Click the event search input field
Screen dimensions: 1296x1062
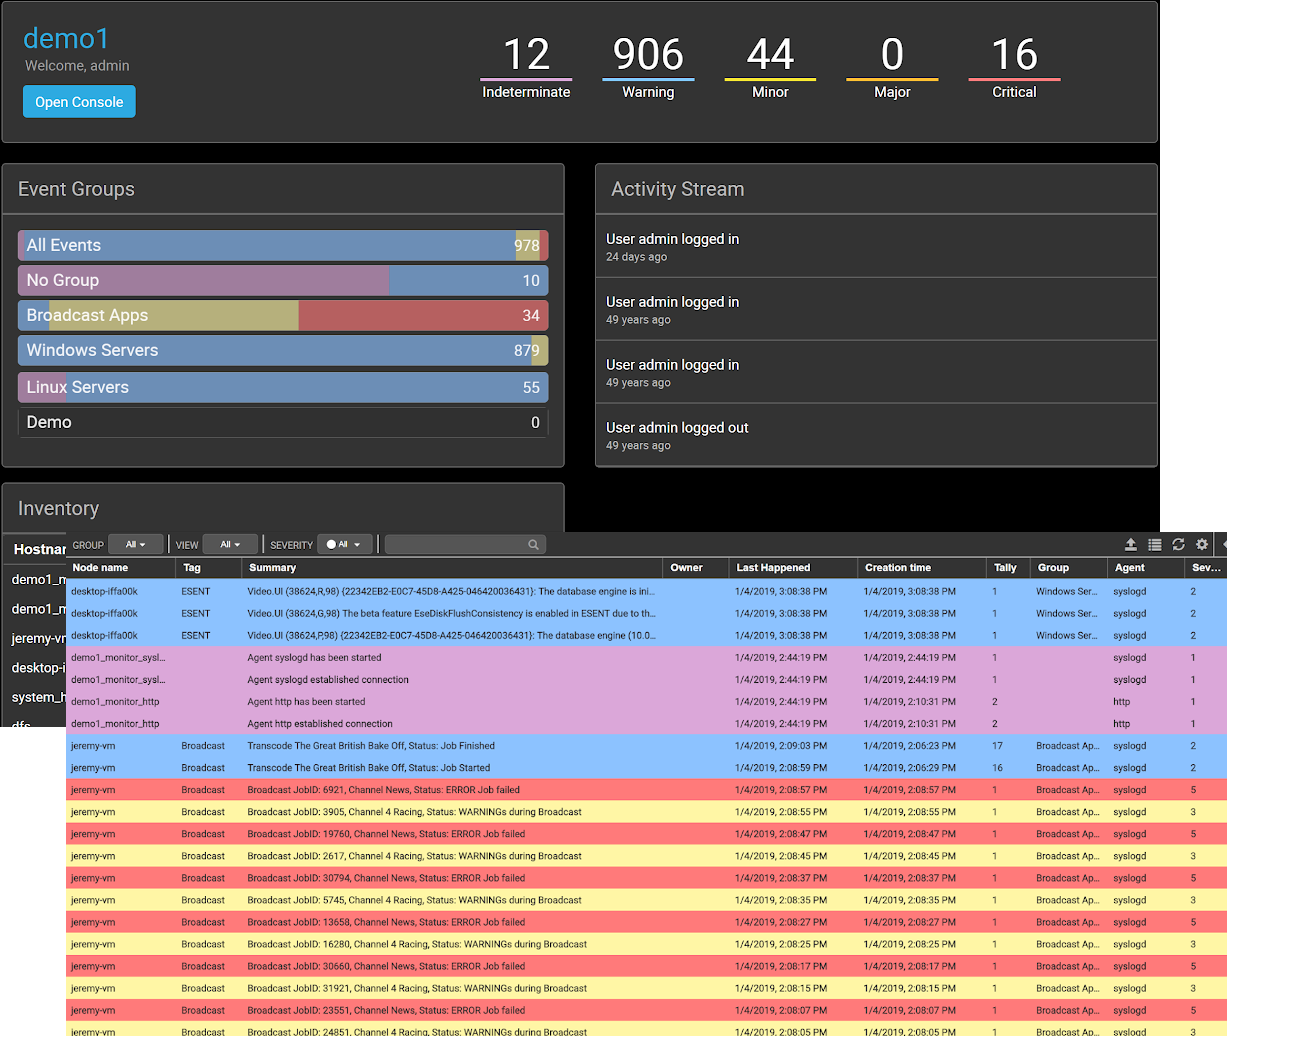[465, 544]
